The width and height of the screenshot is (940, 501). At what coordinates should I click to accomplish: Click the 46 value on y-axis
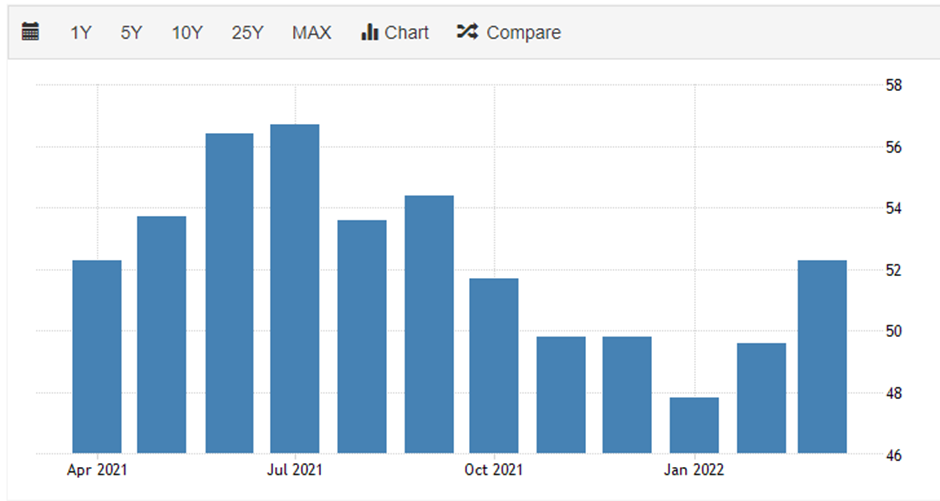pos(893,455)
